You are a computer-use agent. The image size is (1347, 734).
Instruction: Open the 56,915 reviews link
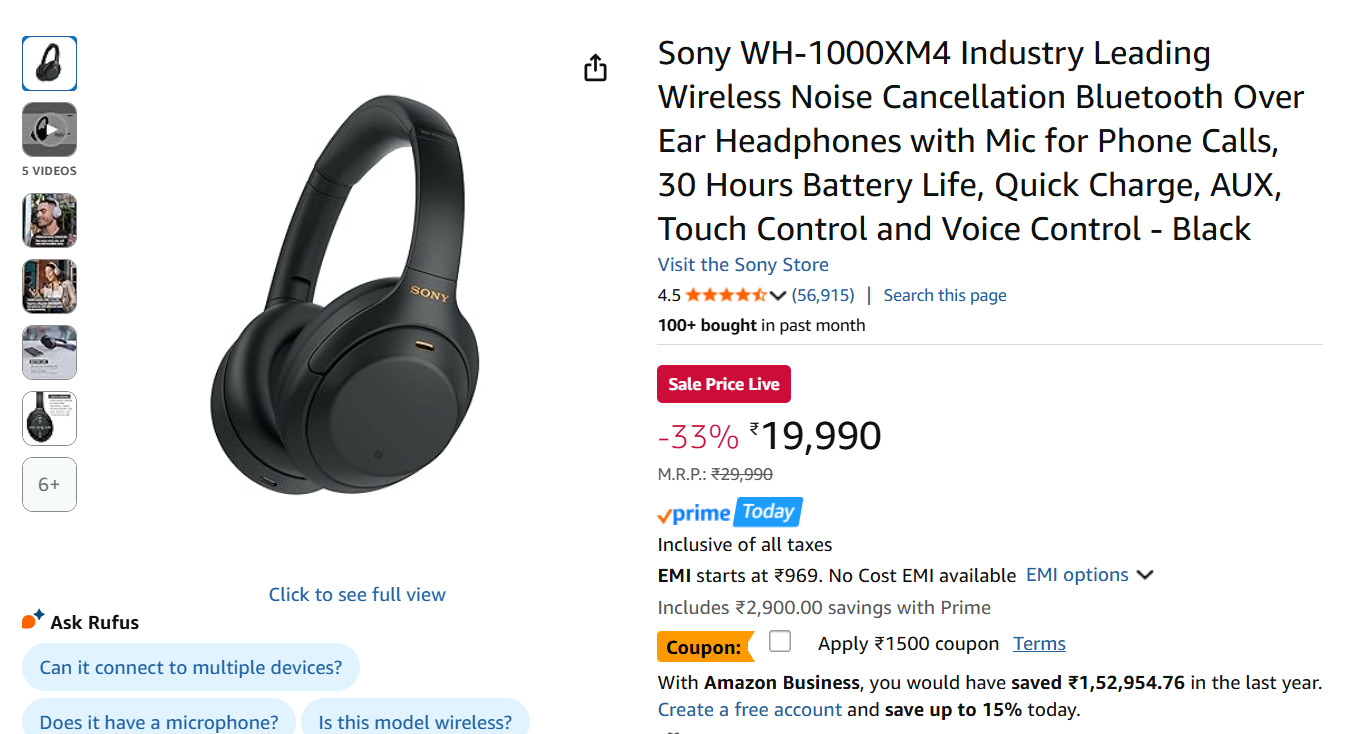pyautogui.click(x=823, y=295)
